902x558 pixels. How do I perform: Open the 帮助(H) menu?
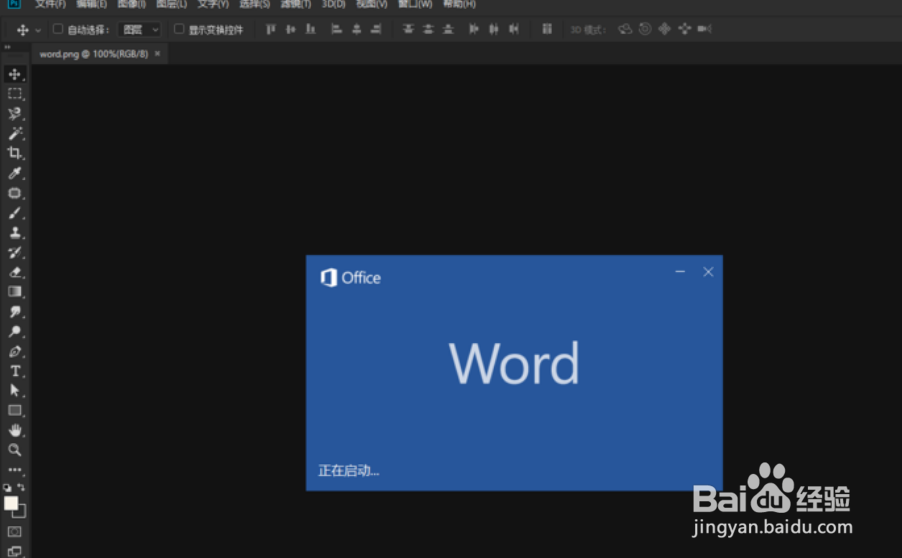460,4
